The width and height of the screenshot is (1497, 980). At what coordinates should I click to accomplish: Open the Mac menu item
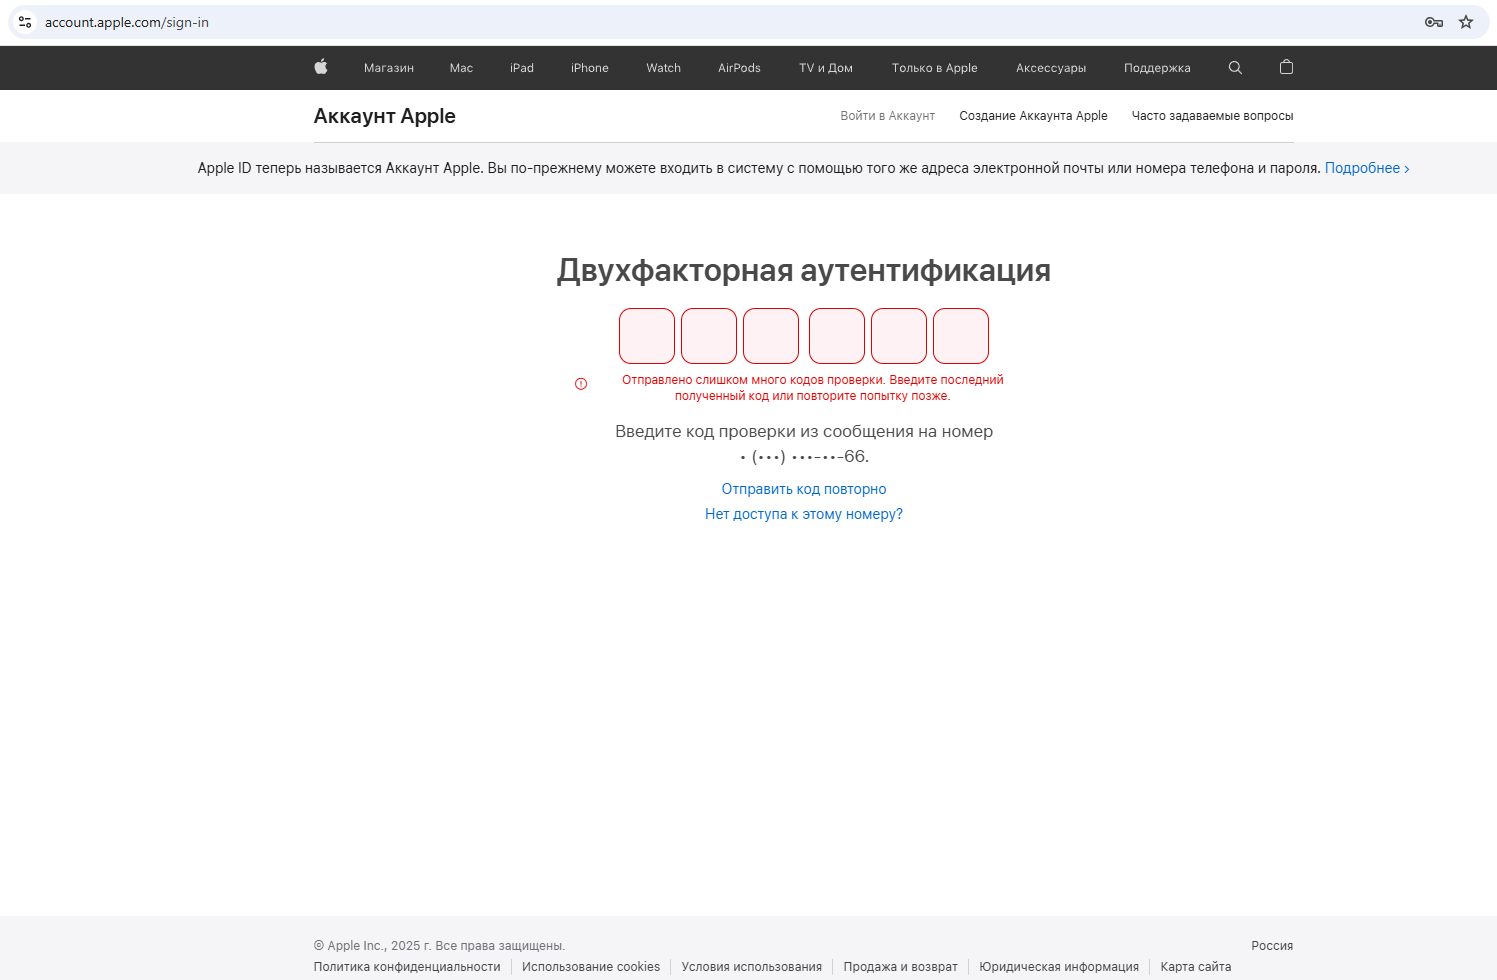tap(461, 68)
